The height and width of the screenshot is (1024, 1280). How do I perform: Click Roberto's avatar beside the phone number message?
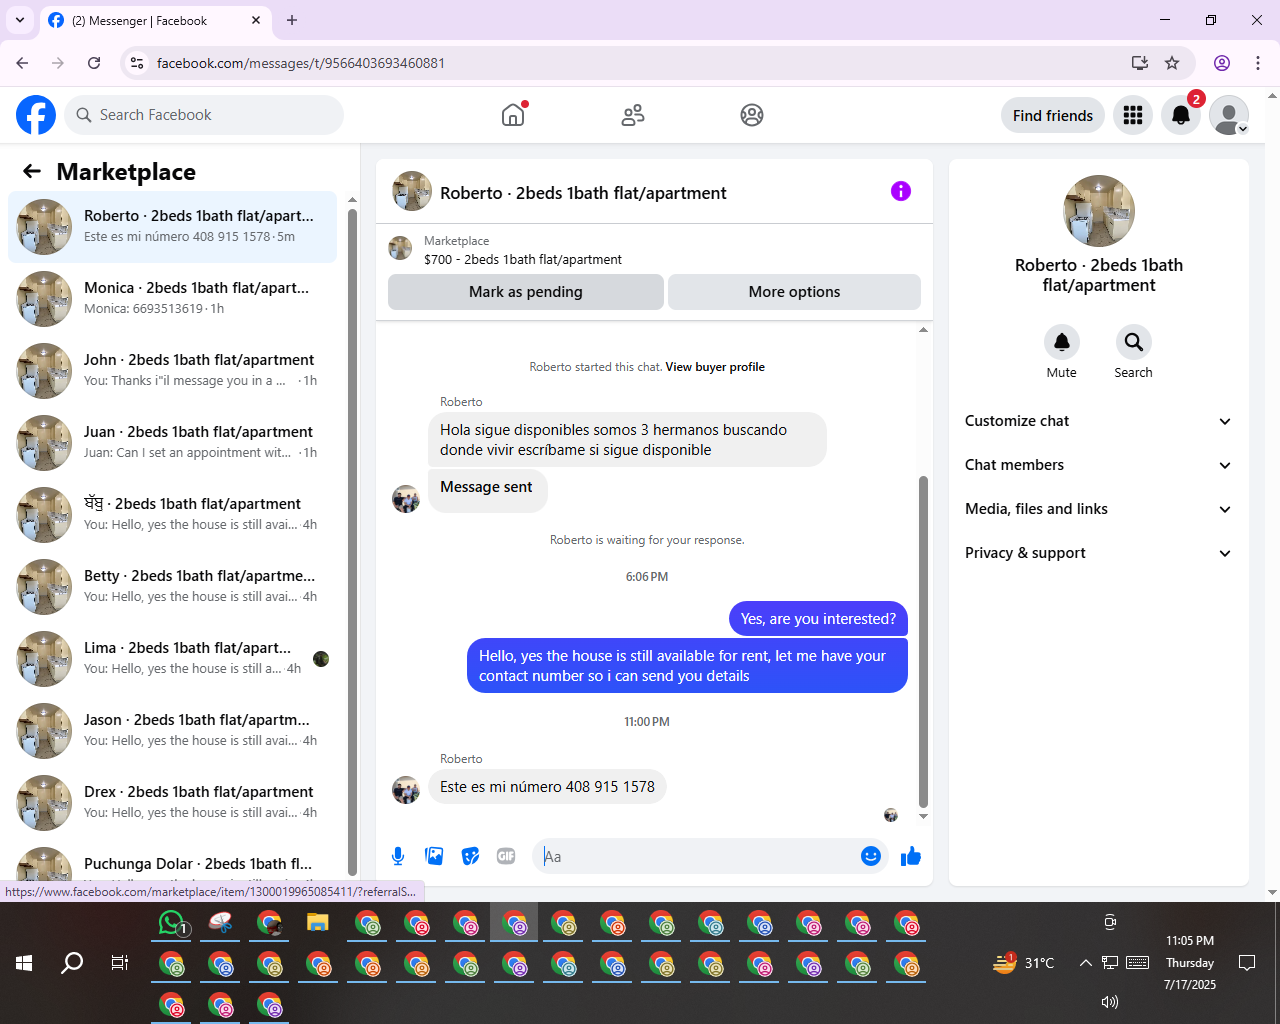coord(406,790)
